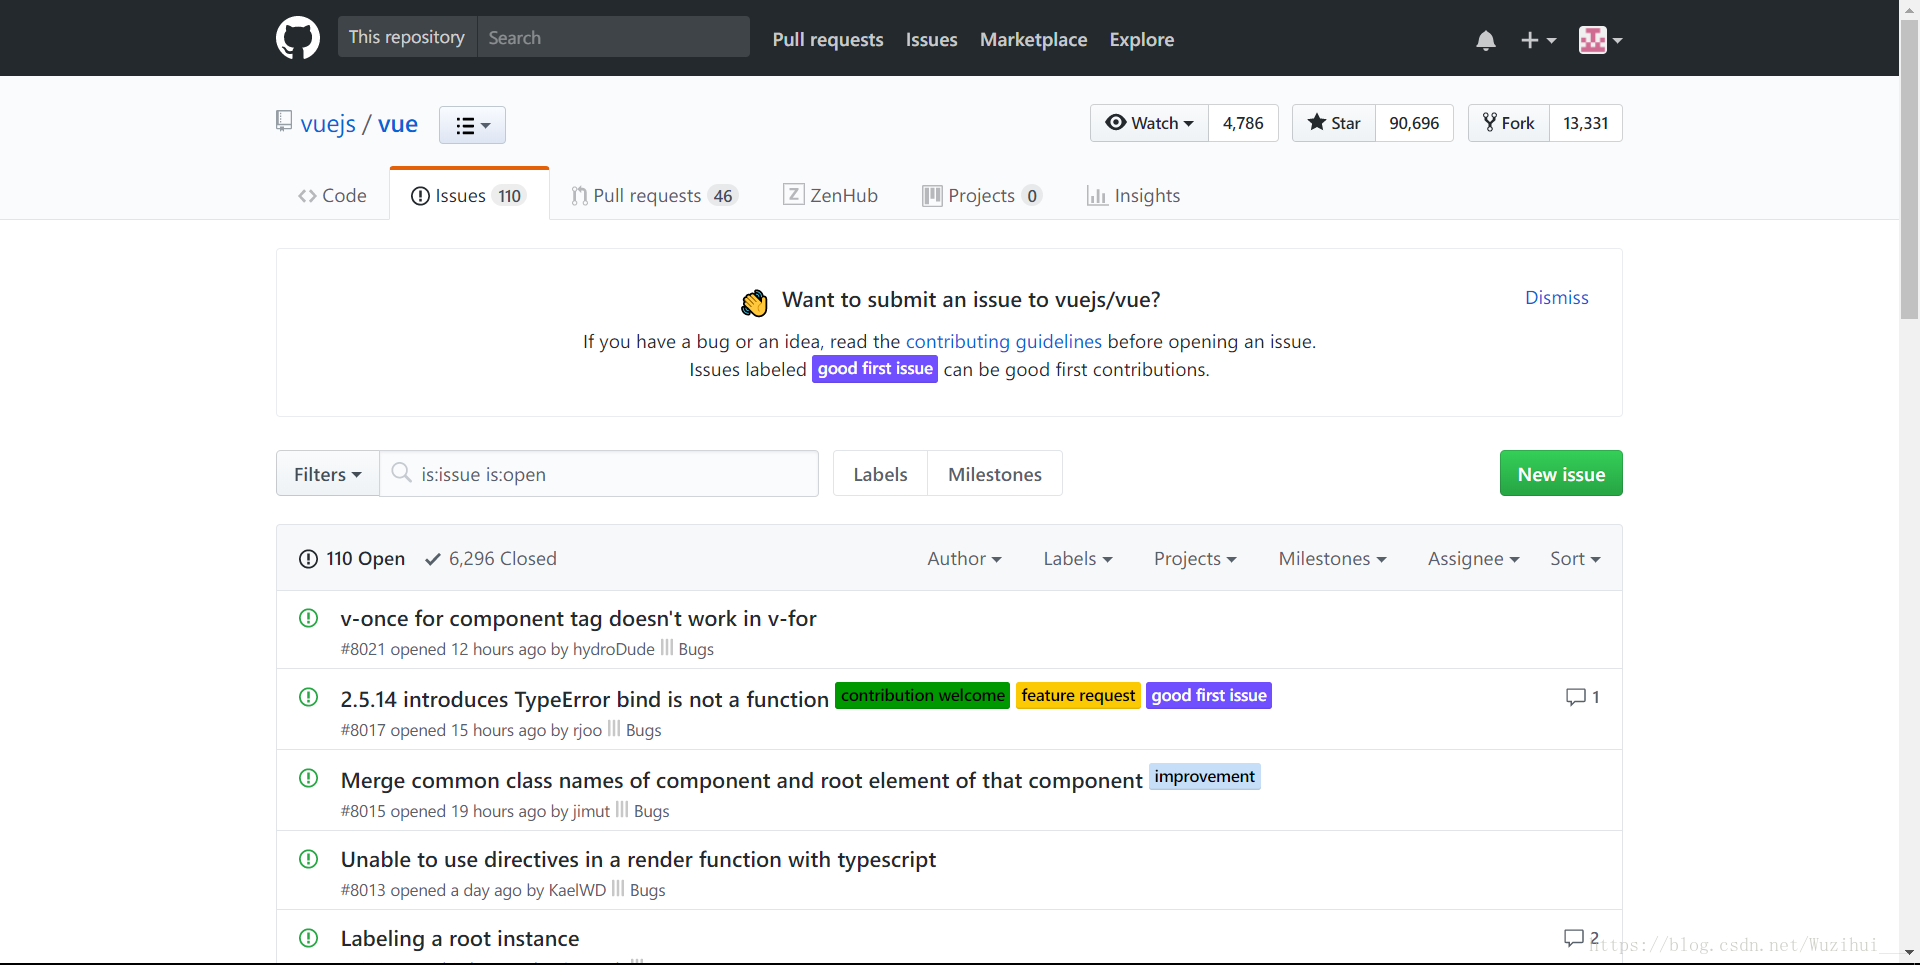This screenshot has height=965, width=1920.
Task: Open the plus create-new menu
Action: coord(1538,40)
